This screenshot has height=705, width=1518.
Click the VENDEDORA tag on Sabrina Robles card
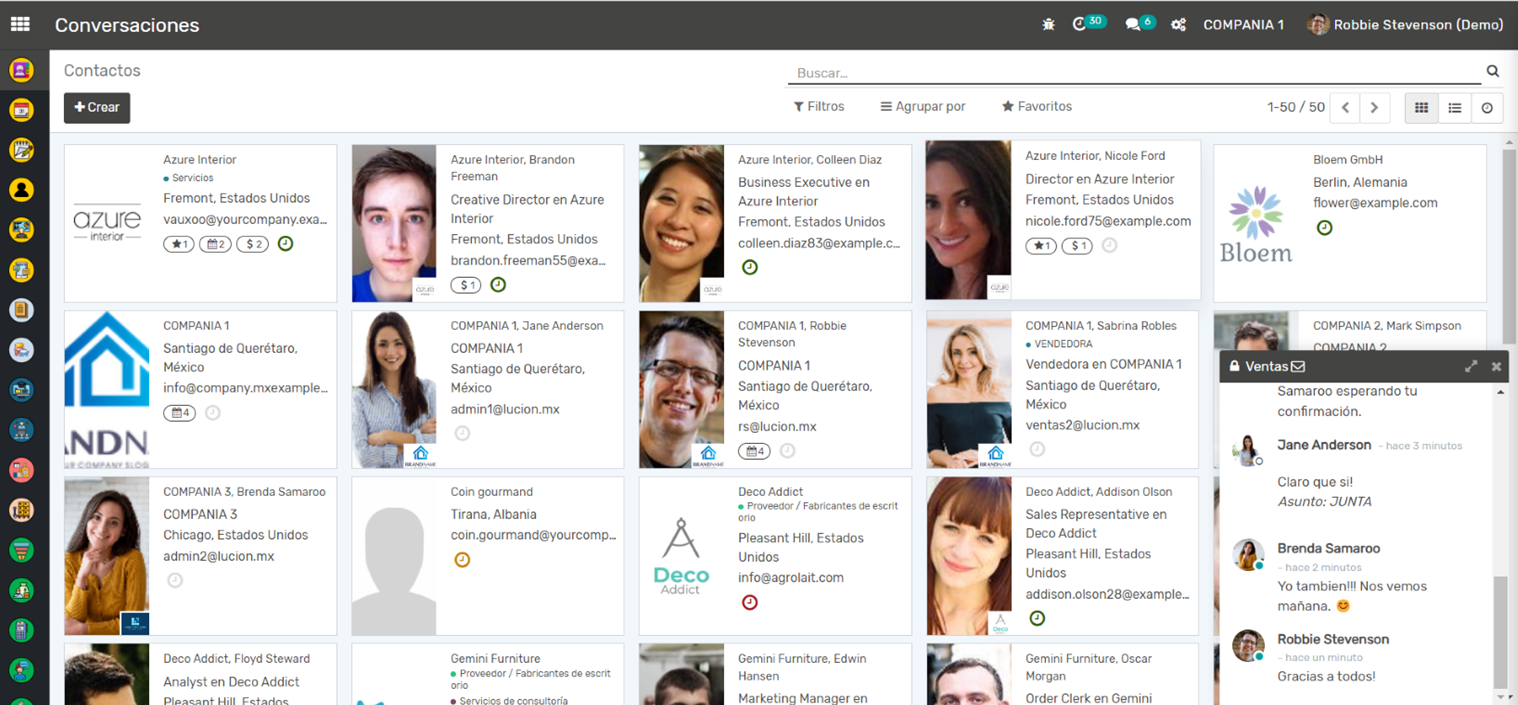1059,344
